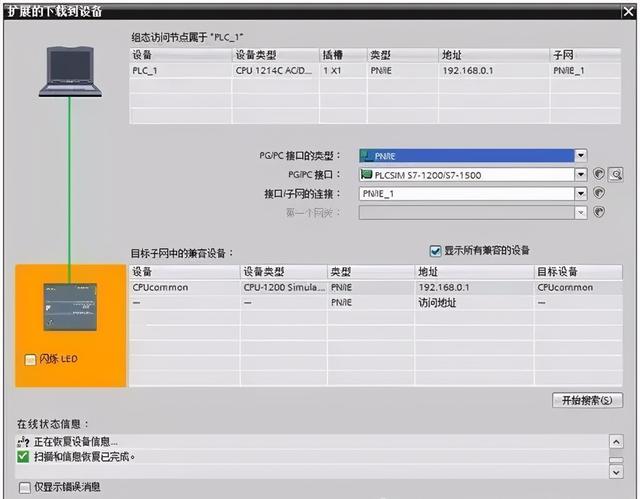Select the CPUcommon device row
Screen dimensions: 640x499
[376, 287]
